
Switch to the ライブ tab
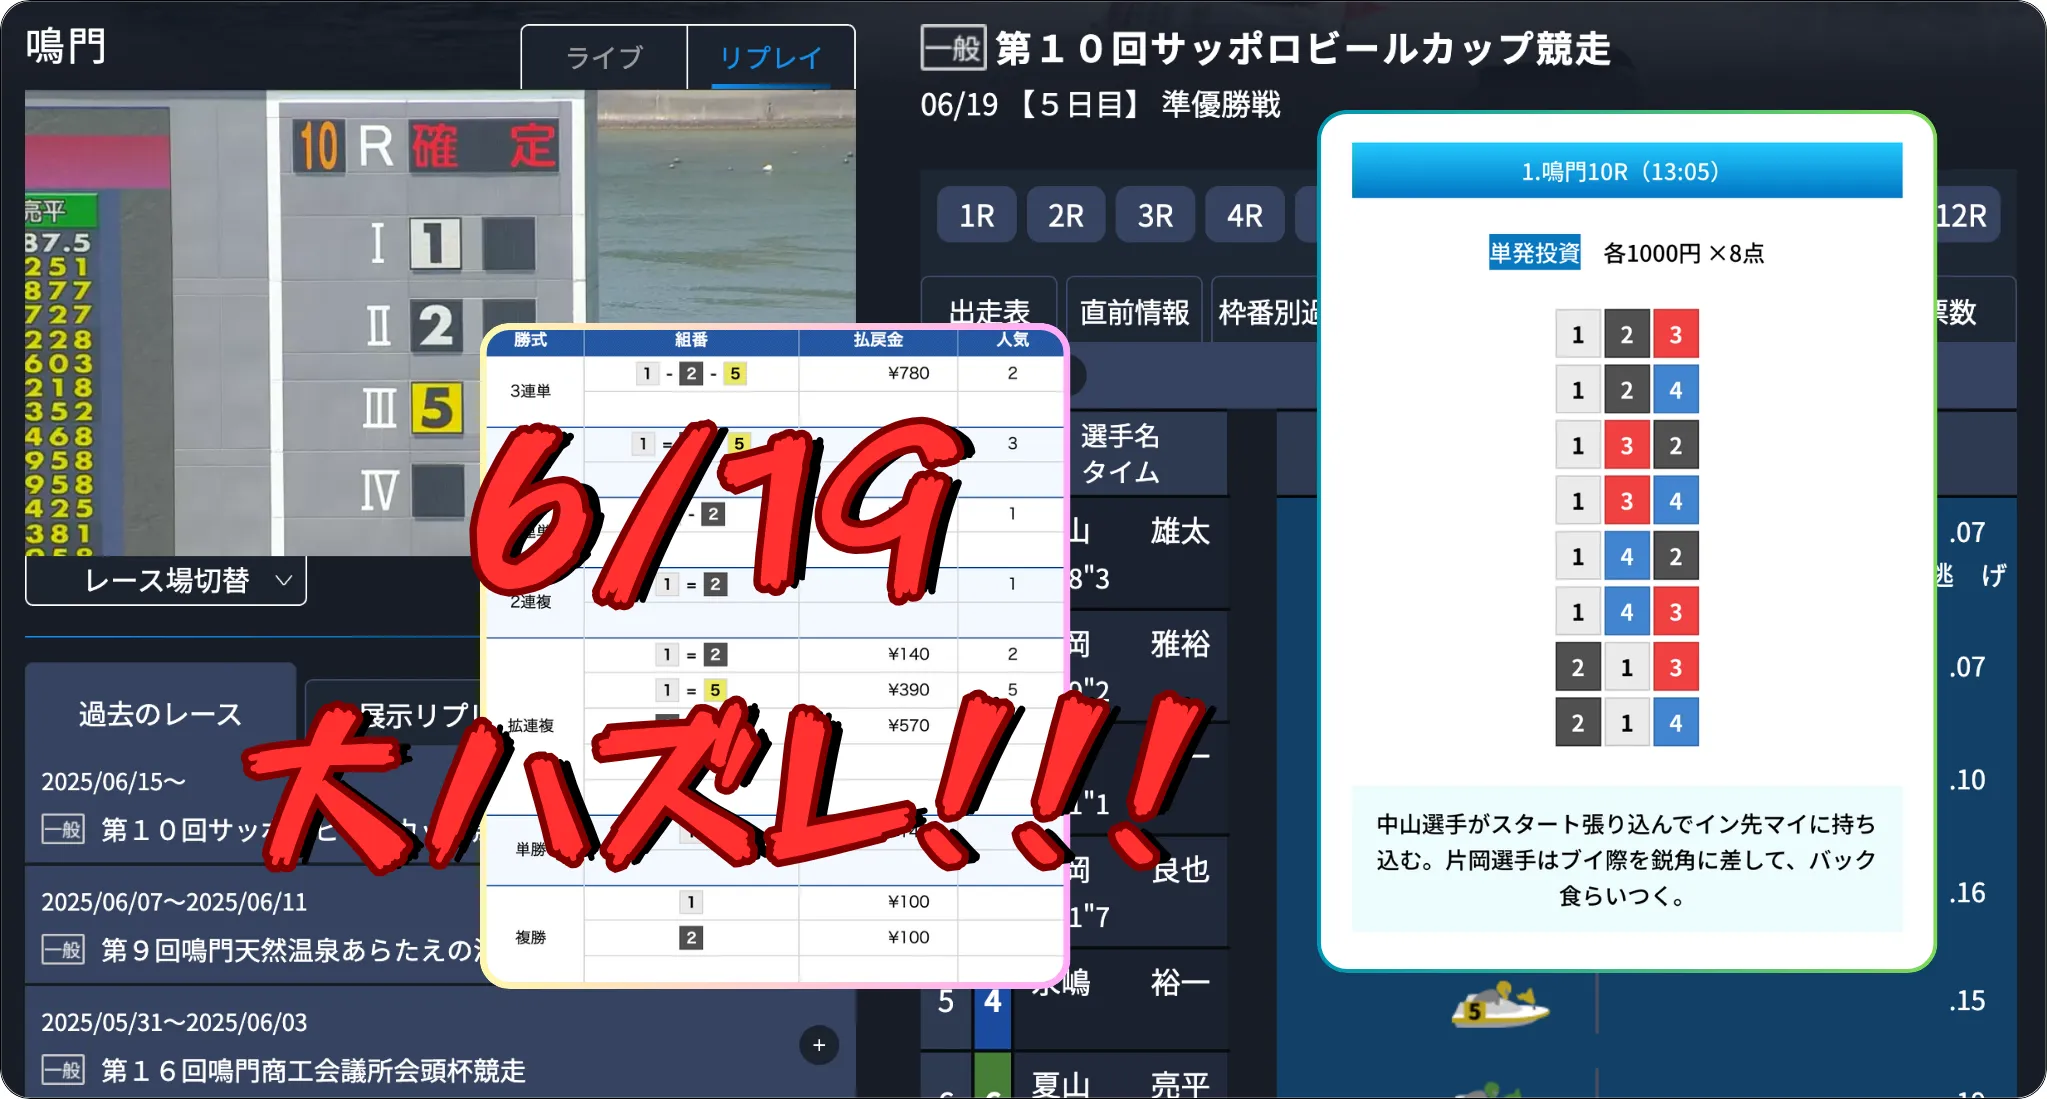tap(604, 58)
